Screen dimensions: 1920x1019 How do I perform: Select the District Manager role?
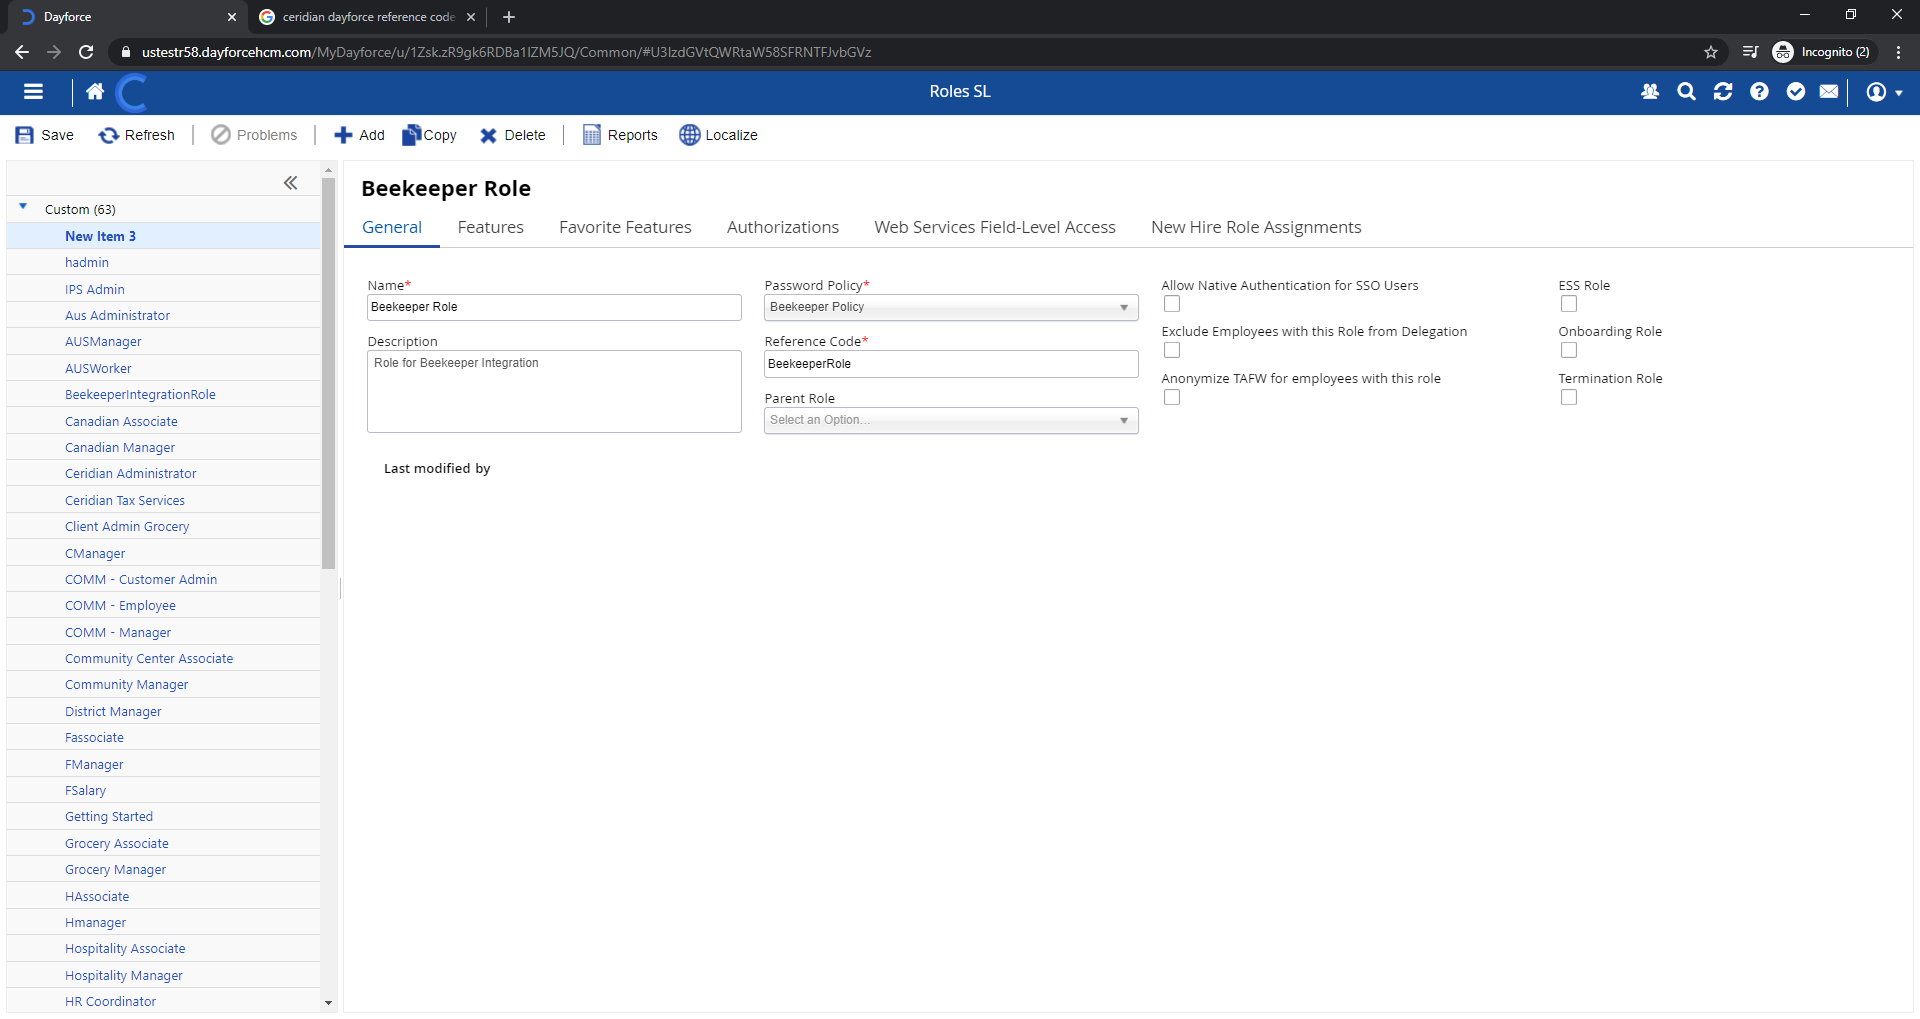(x=113, y=712)
